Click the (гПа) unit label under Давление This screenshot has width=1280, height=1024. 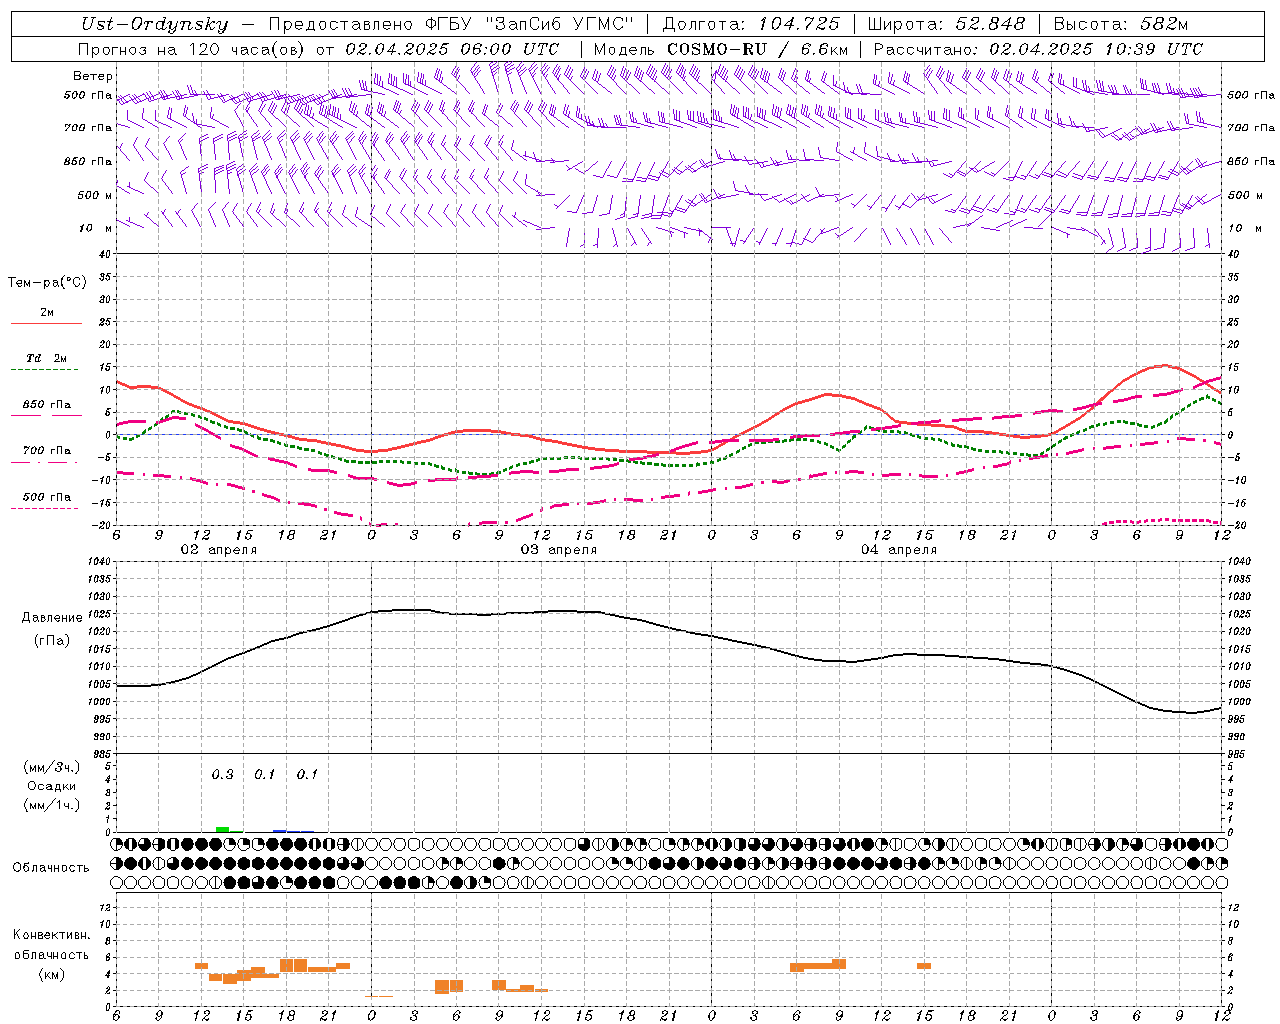[x=51, y=640]
